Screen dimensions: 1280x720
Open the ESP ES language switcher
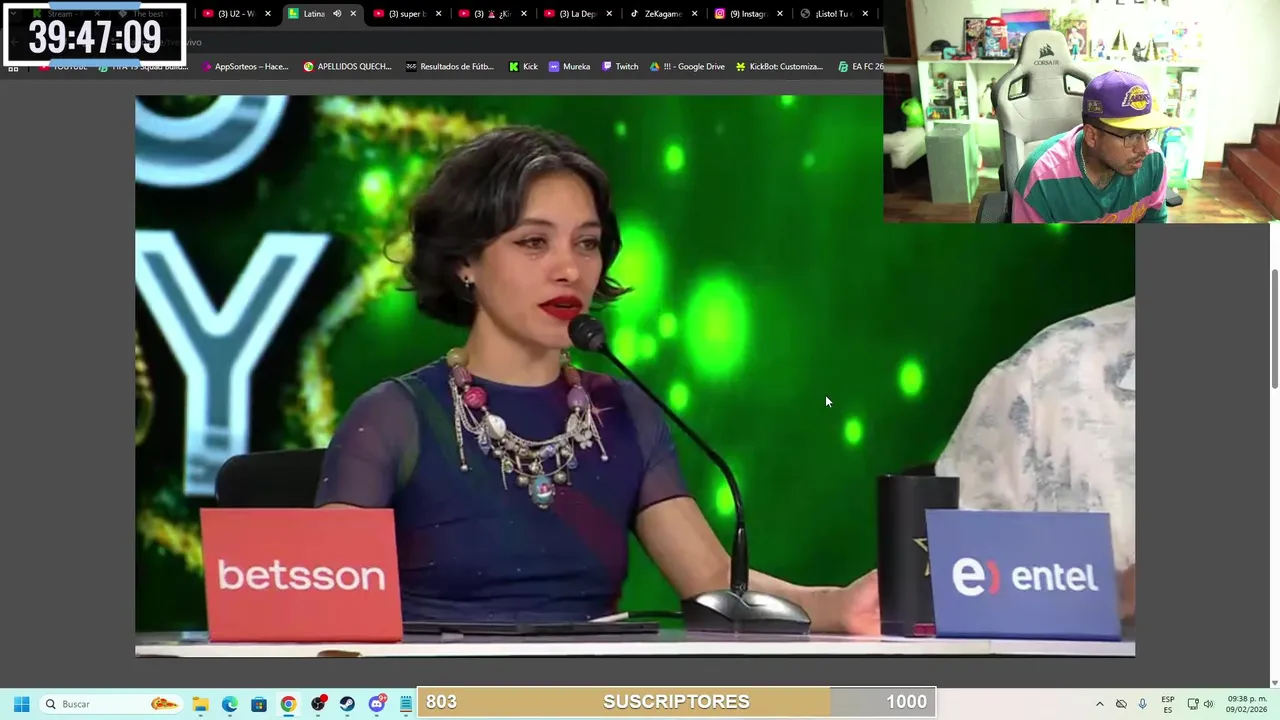click(1168, 704)
